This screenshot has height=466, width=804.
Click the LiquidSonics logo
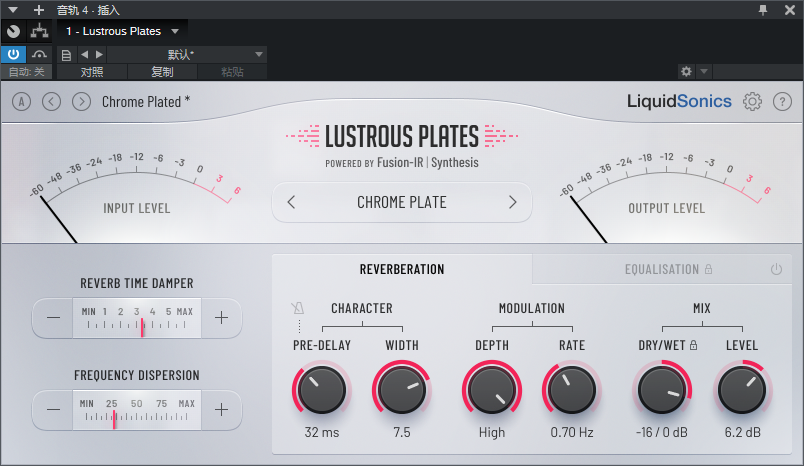click(x=679, y=101)
